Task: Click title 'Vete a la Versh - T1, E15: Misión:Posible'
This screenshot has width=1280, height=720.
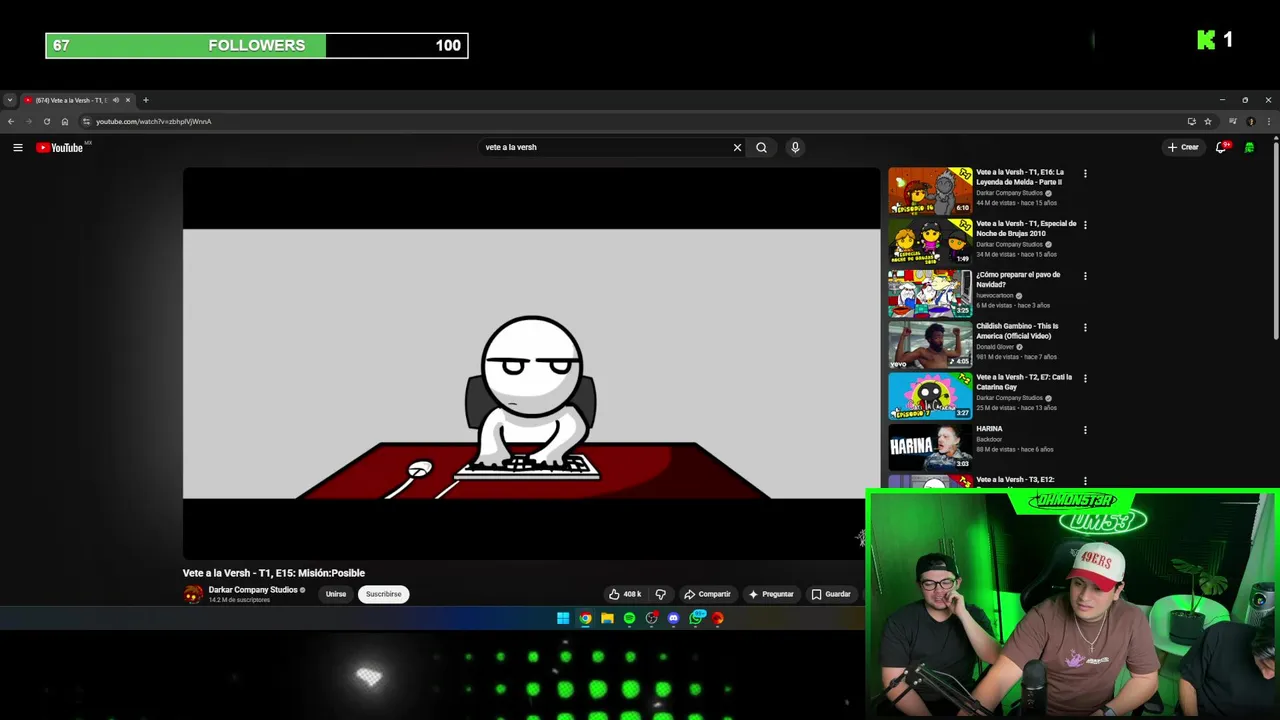Action: pos(273,573)
